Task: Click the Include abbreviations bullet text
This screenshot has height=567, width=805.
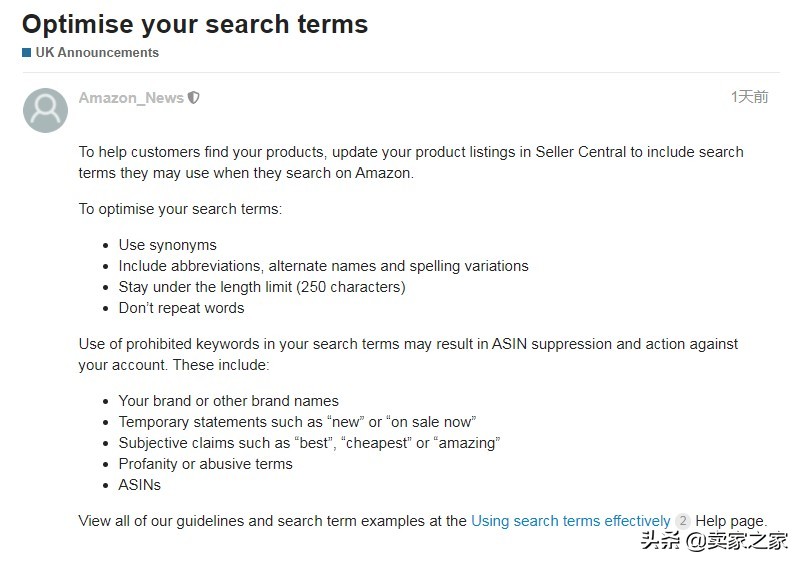Action: tap(323, 266)
